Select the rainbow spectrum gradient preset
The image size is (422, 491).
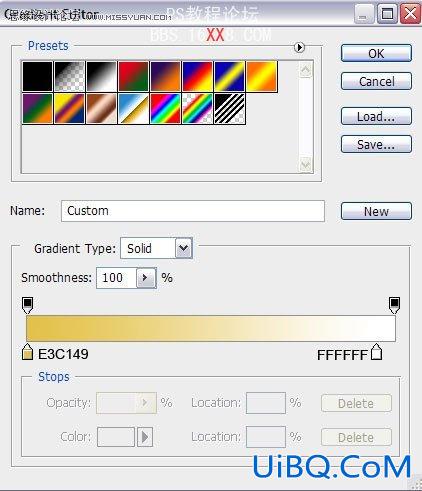click(x=166, y=109)
